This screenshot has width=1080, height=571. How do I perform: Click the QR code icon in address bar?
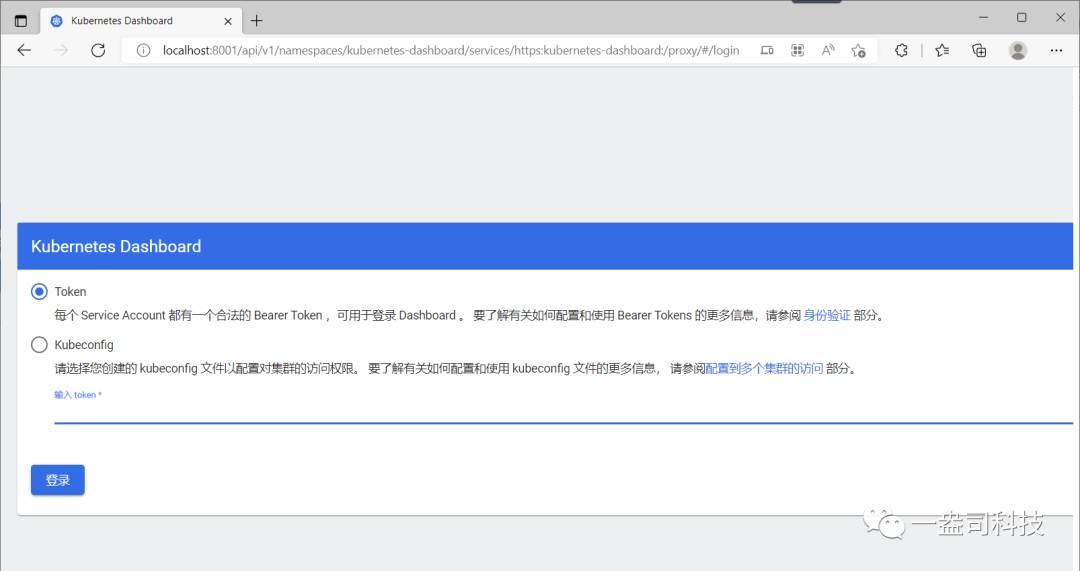coord(797,50)
